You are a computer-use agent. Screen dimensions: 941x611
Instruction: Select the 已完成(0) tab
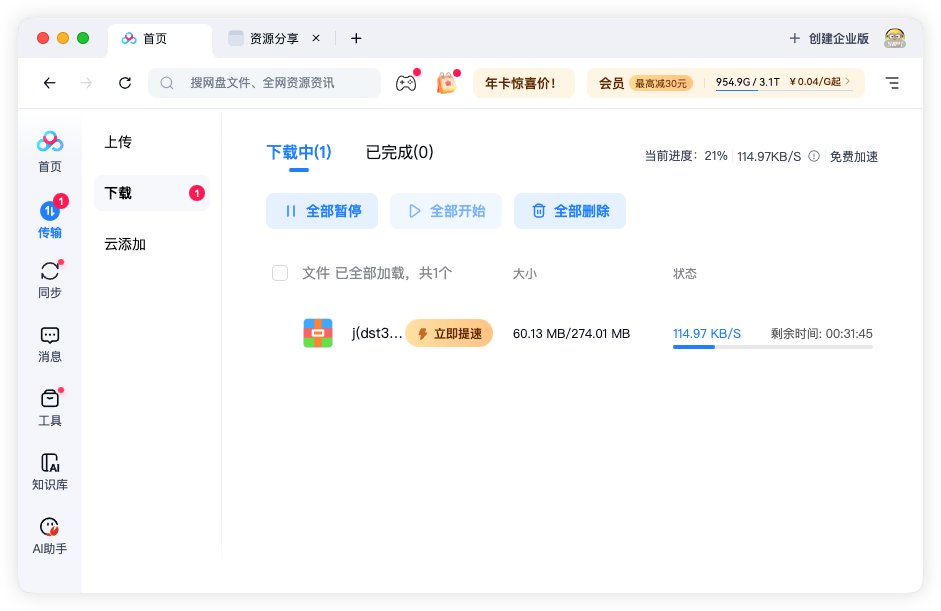point(400,152)
